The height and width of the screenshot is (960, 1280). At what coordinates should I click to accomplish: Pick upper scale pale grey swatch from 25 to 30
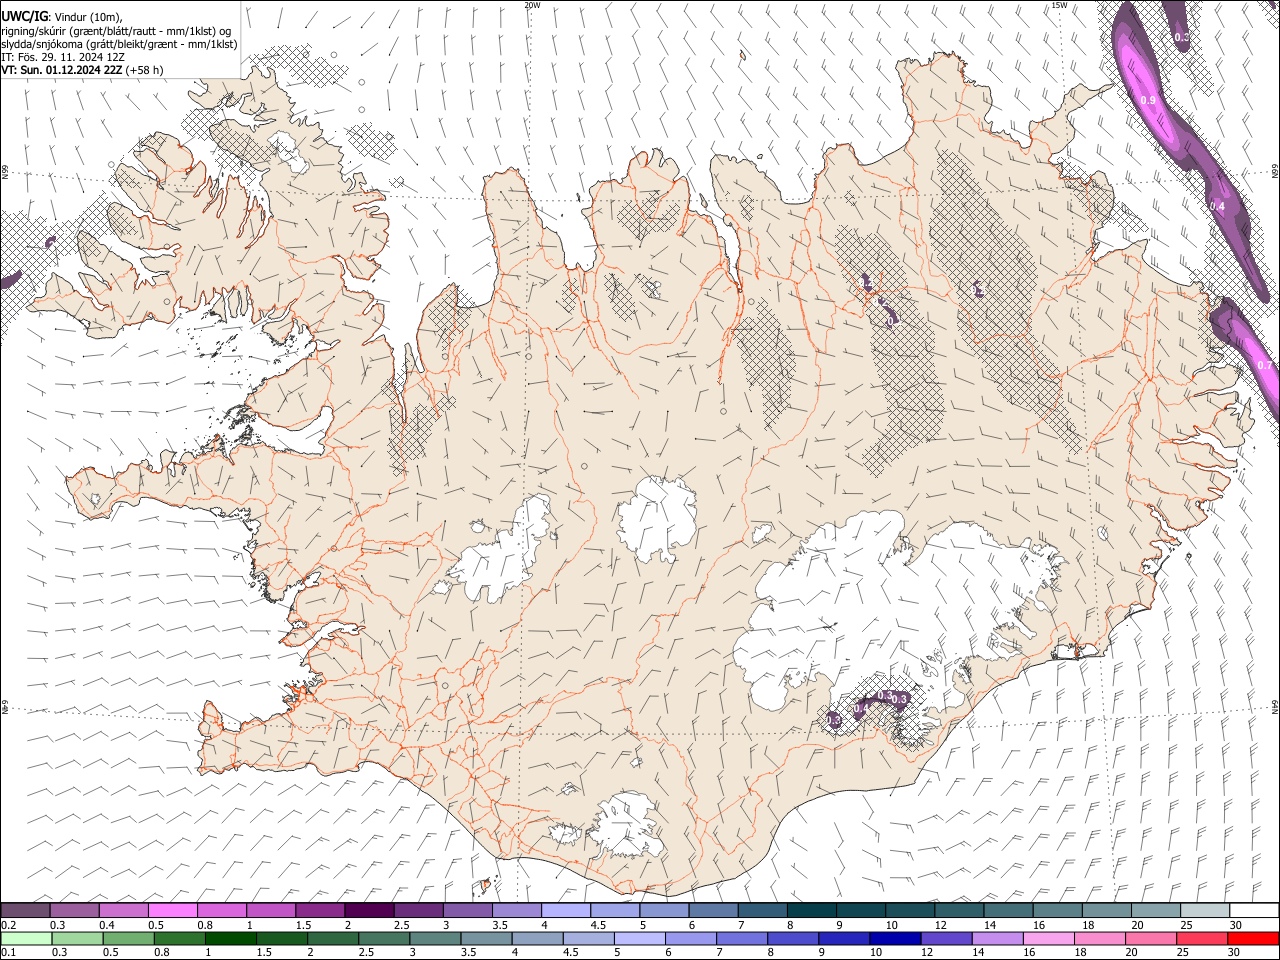coord(1205,910)
